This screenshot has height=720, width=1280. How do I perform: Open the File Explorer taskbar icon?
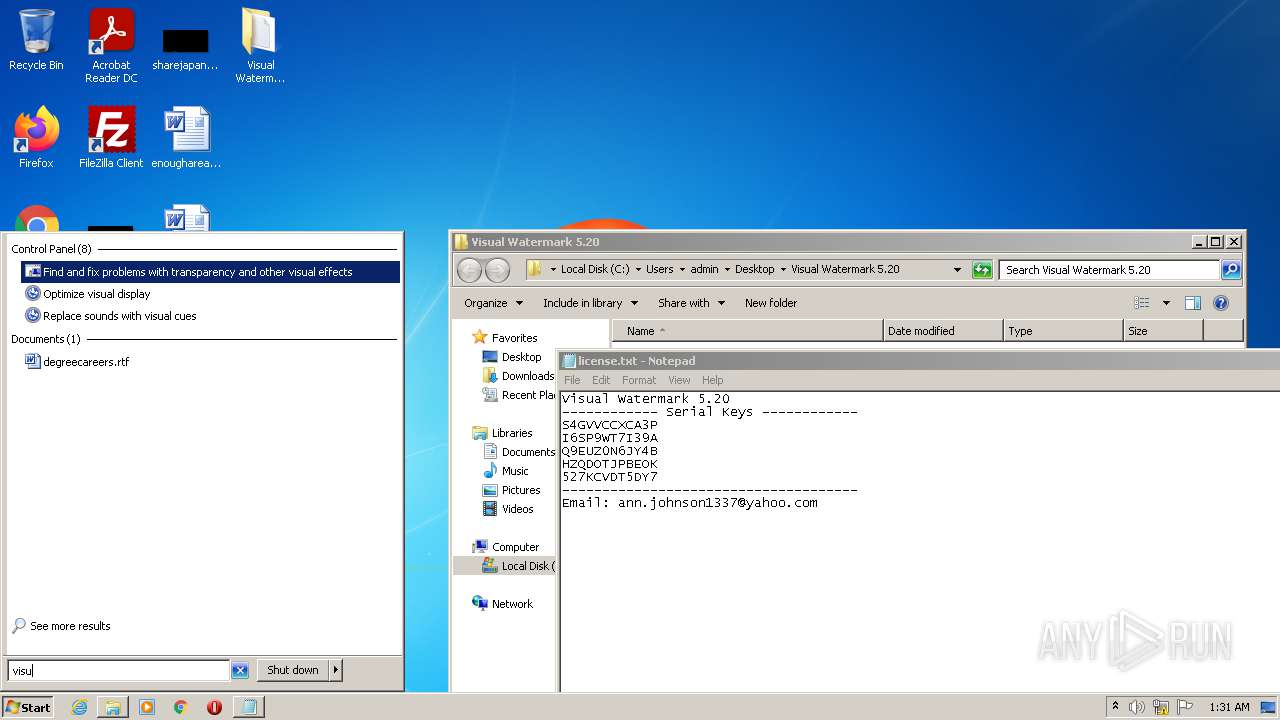[x=113, y=707]
